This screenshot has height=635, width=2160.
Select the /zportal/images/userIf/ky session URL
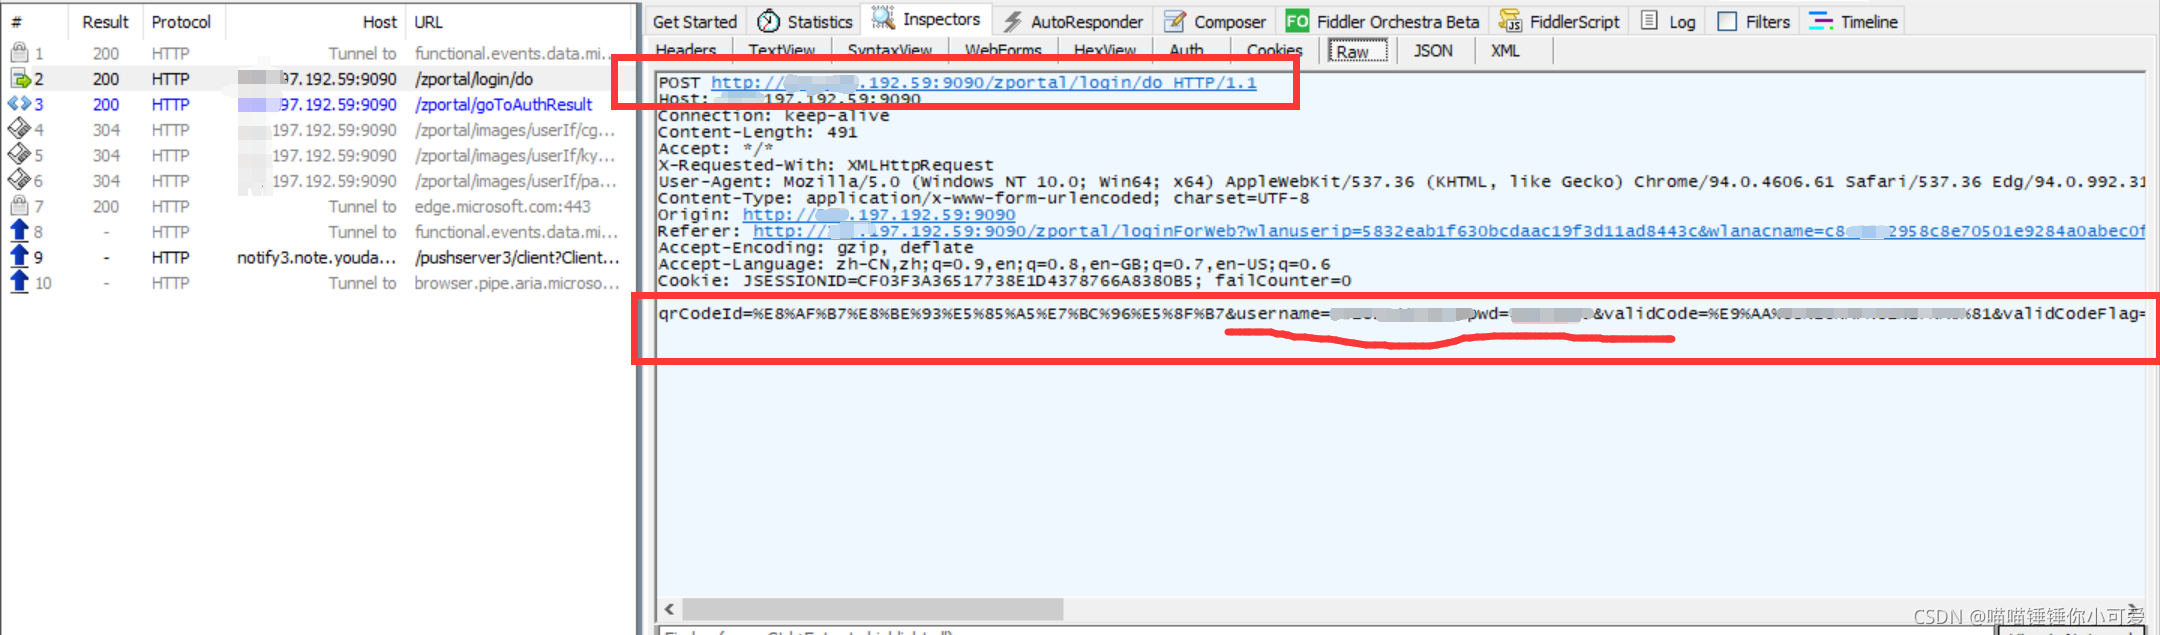515,155
